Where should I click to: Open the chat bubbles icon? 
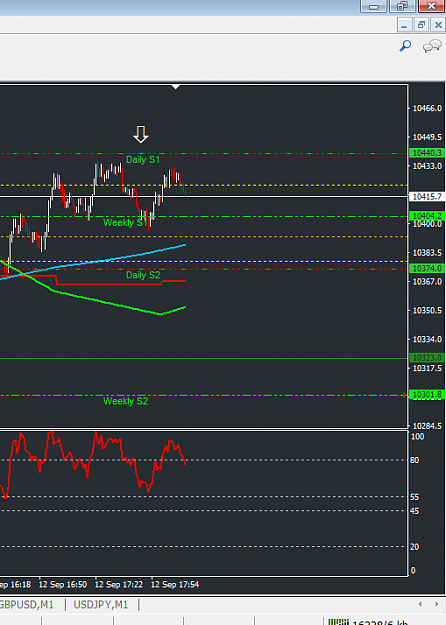[432, 46]
